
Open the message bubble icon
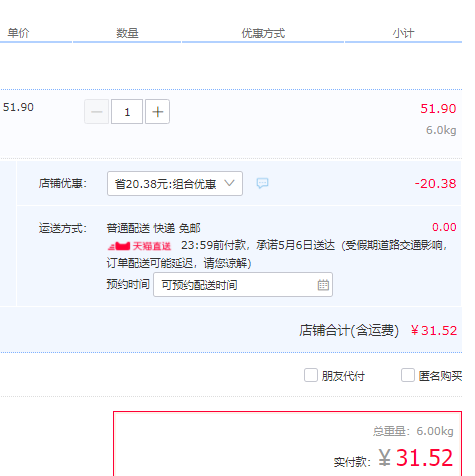(x=262, y=183)
